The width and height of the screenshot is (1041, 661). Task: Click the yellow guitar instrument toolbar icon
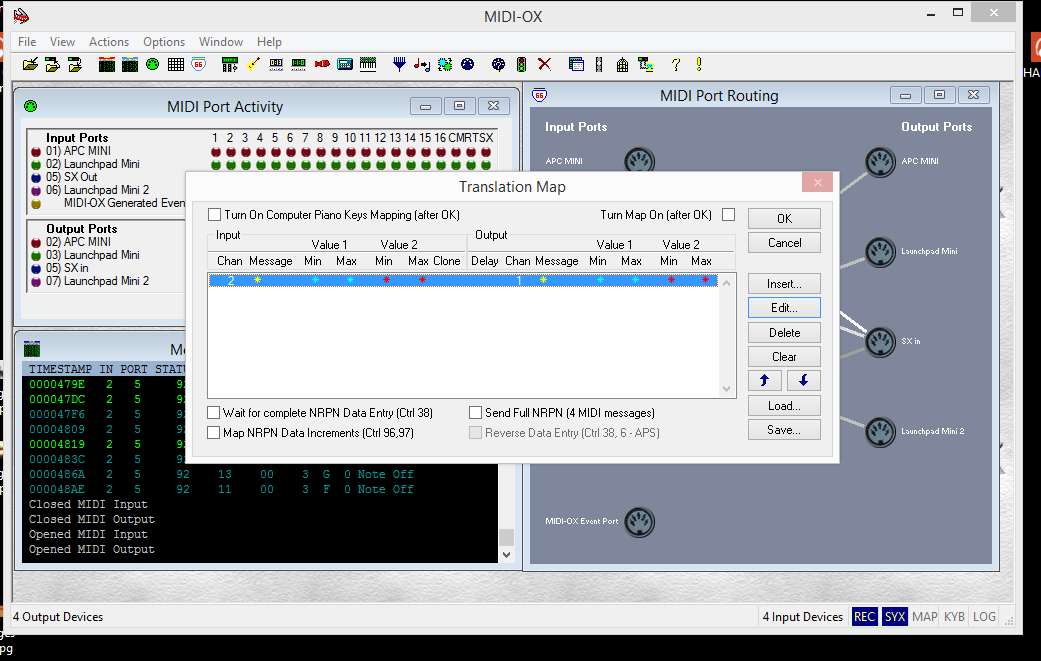pos(253,64)
